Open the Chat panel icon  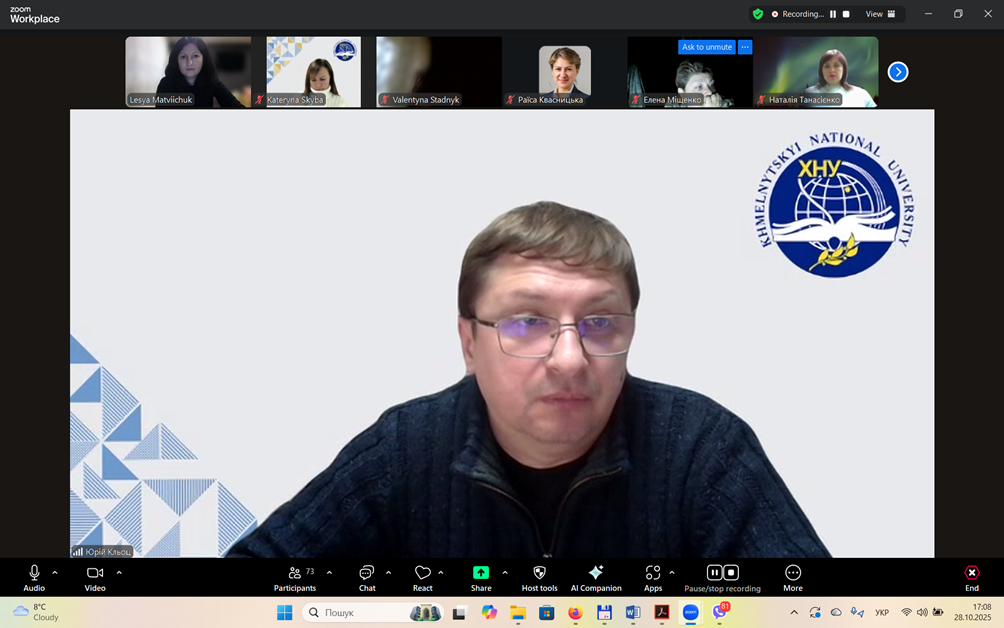click(367, 573)
